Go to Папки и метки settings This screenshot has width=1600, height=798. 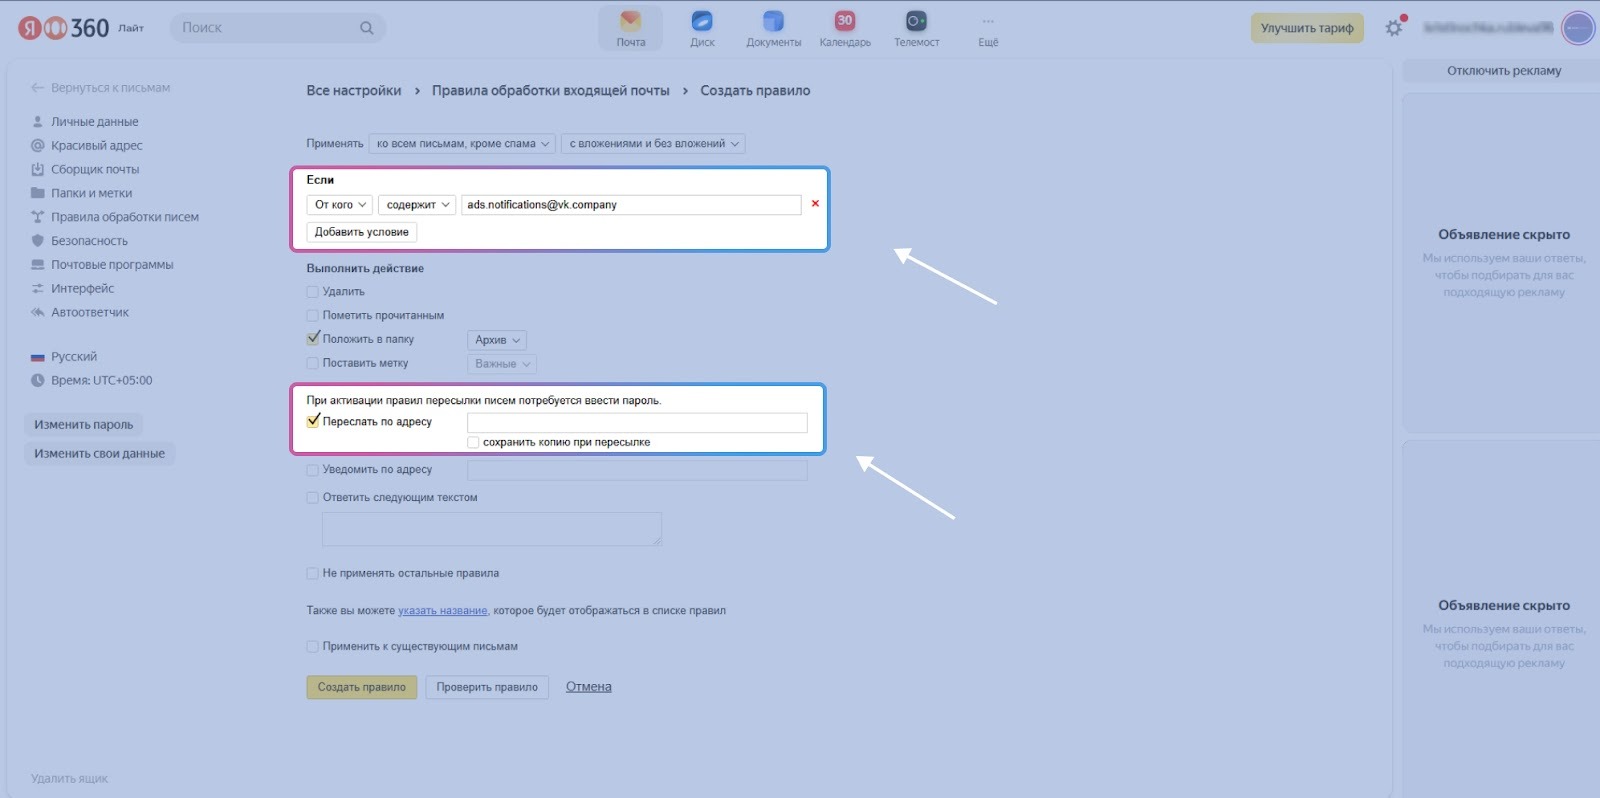pyautogui.click(x=91, y=193)
